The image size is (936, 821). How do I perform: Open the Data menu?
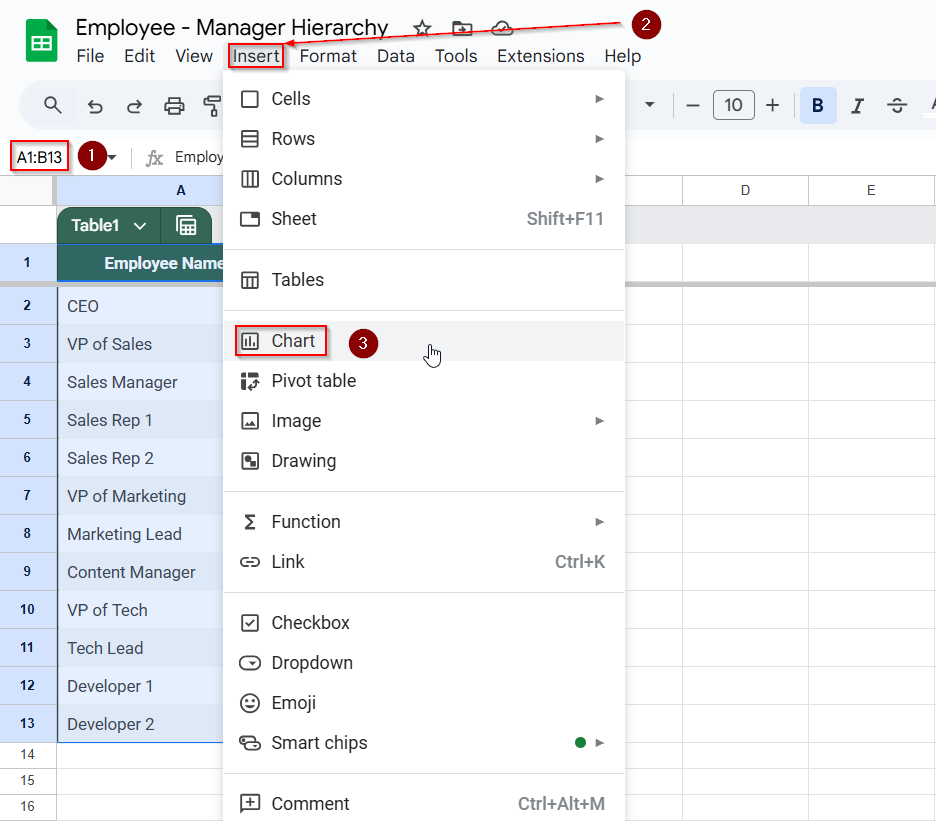pos(396,56)
